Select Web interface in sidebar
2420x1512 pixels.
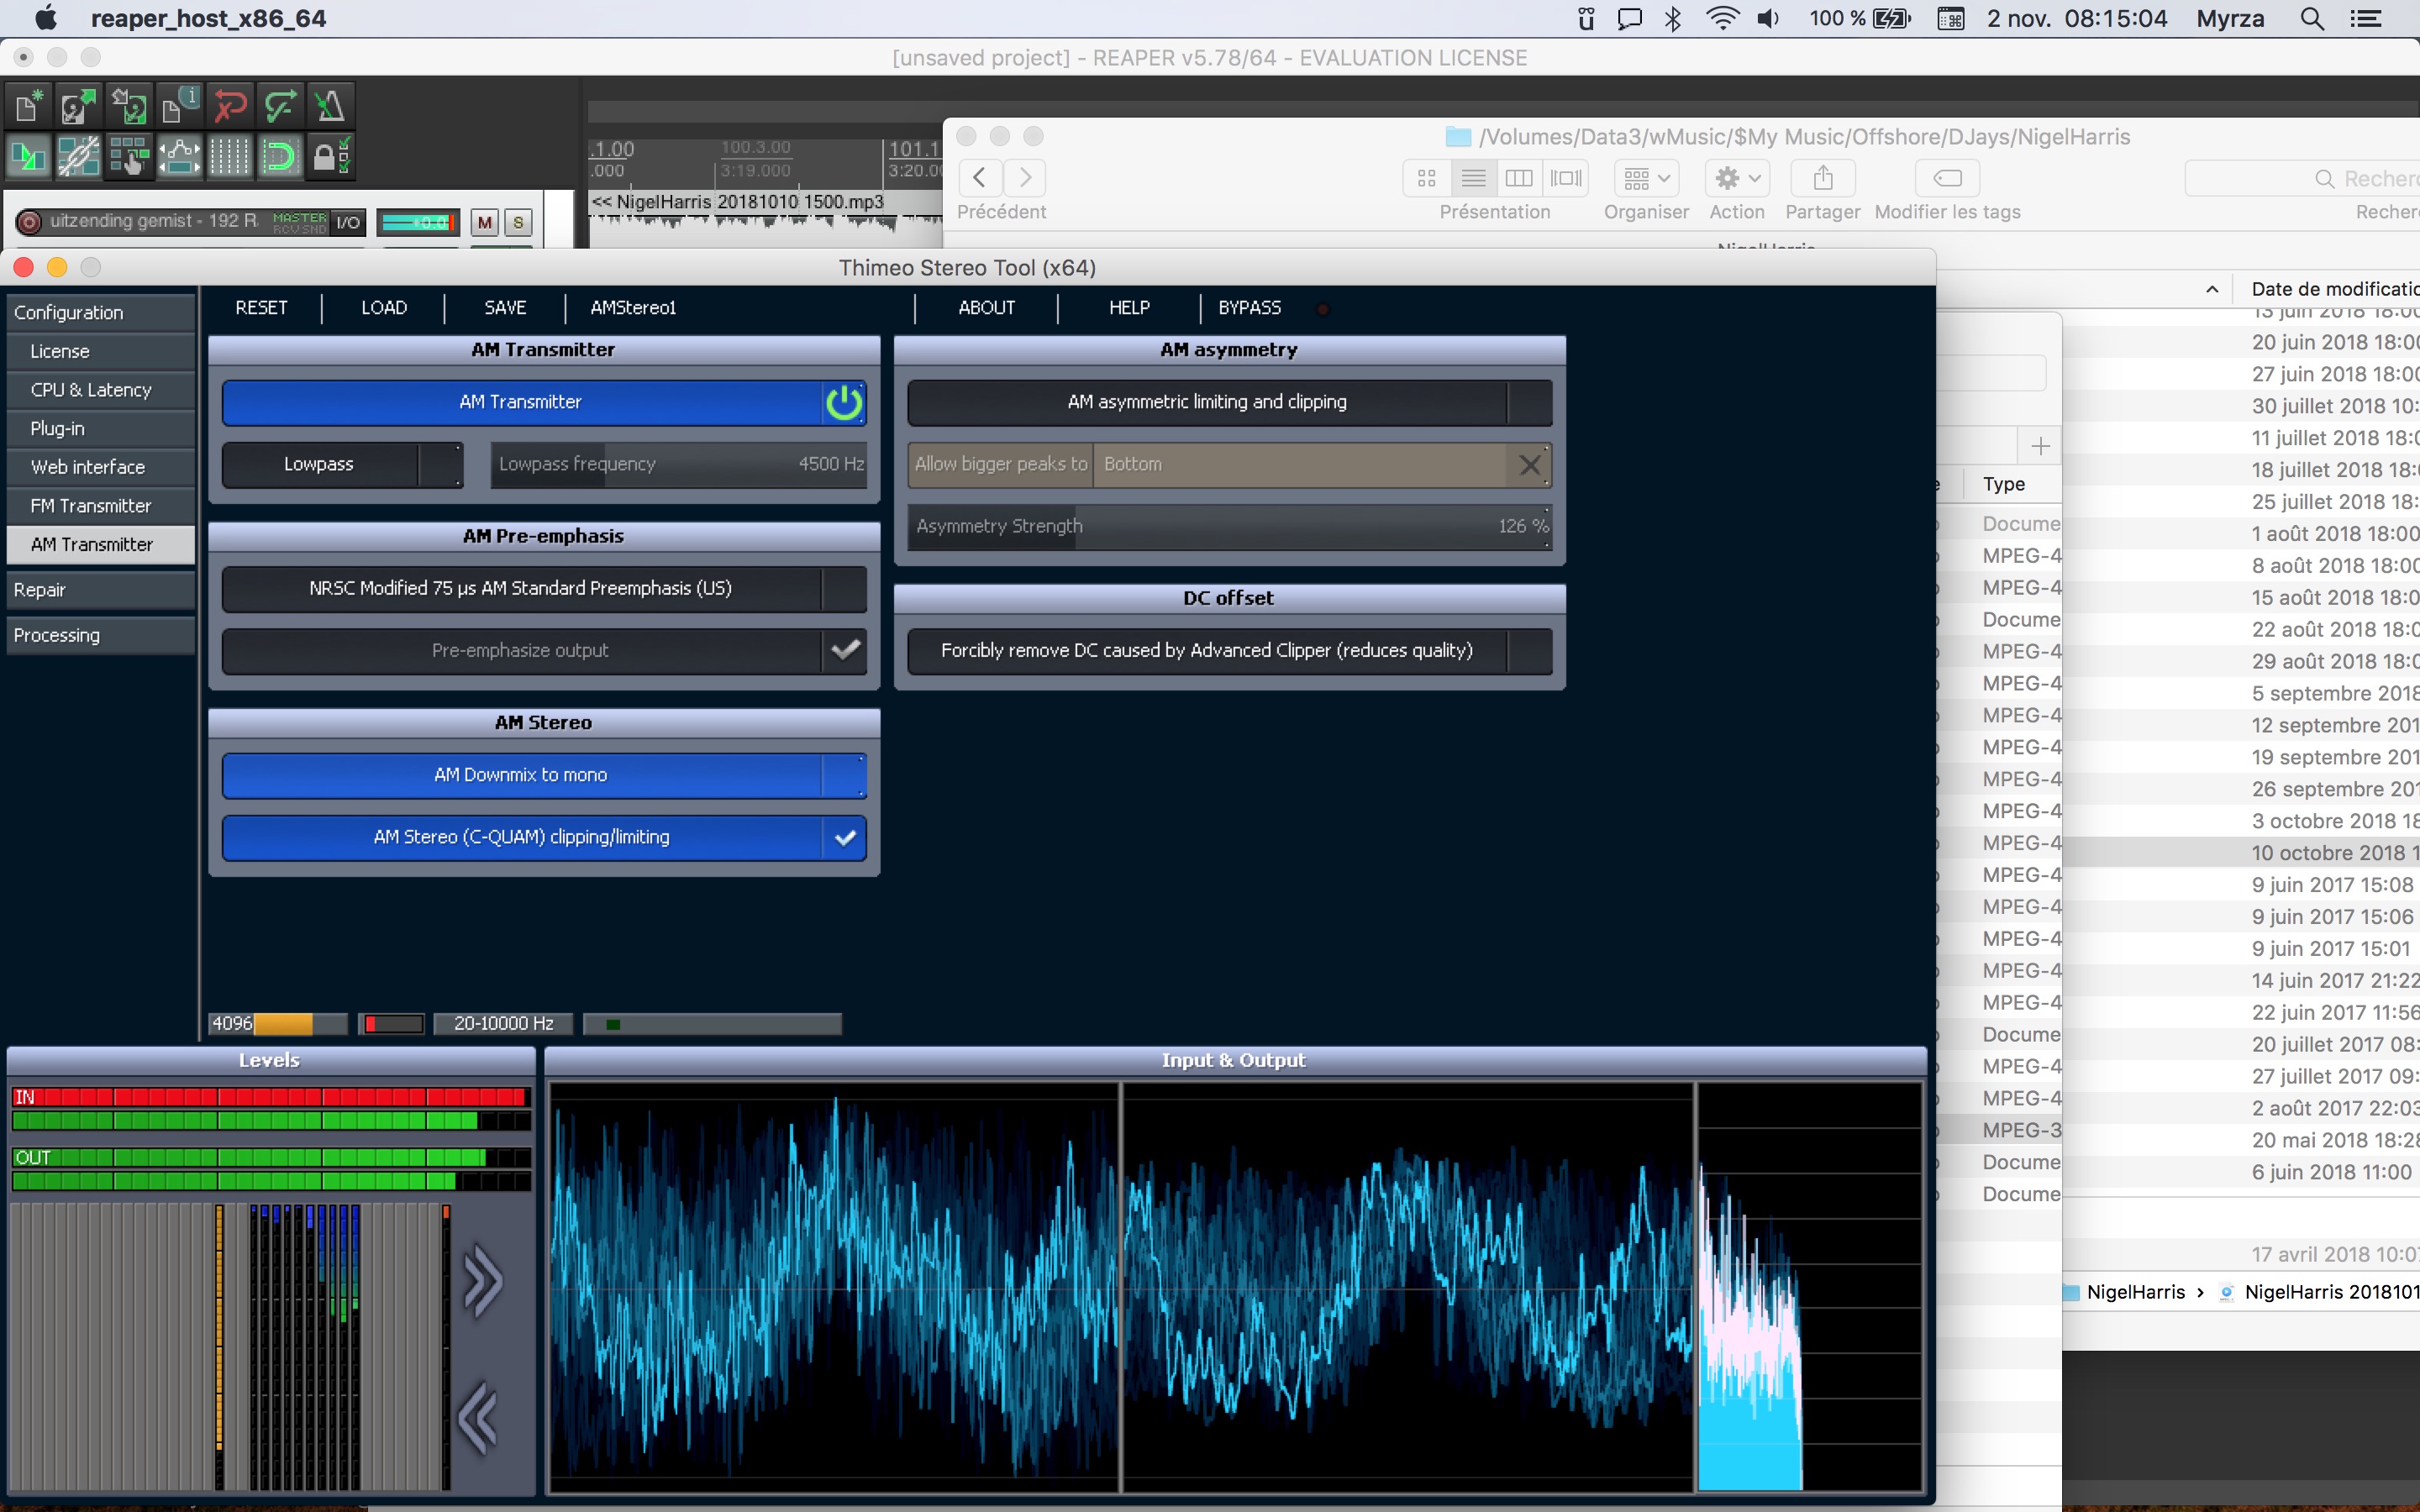pos(100,467)
